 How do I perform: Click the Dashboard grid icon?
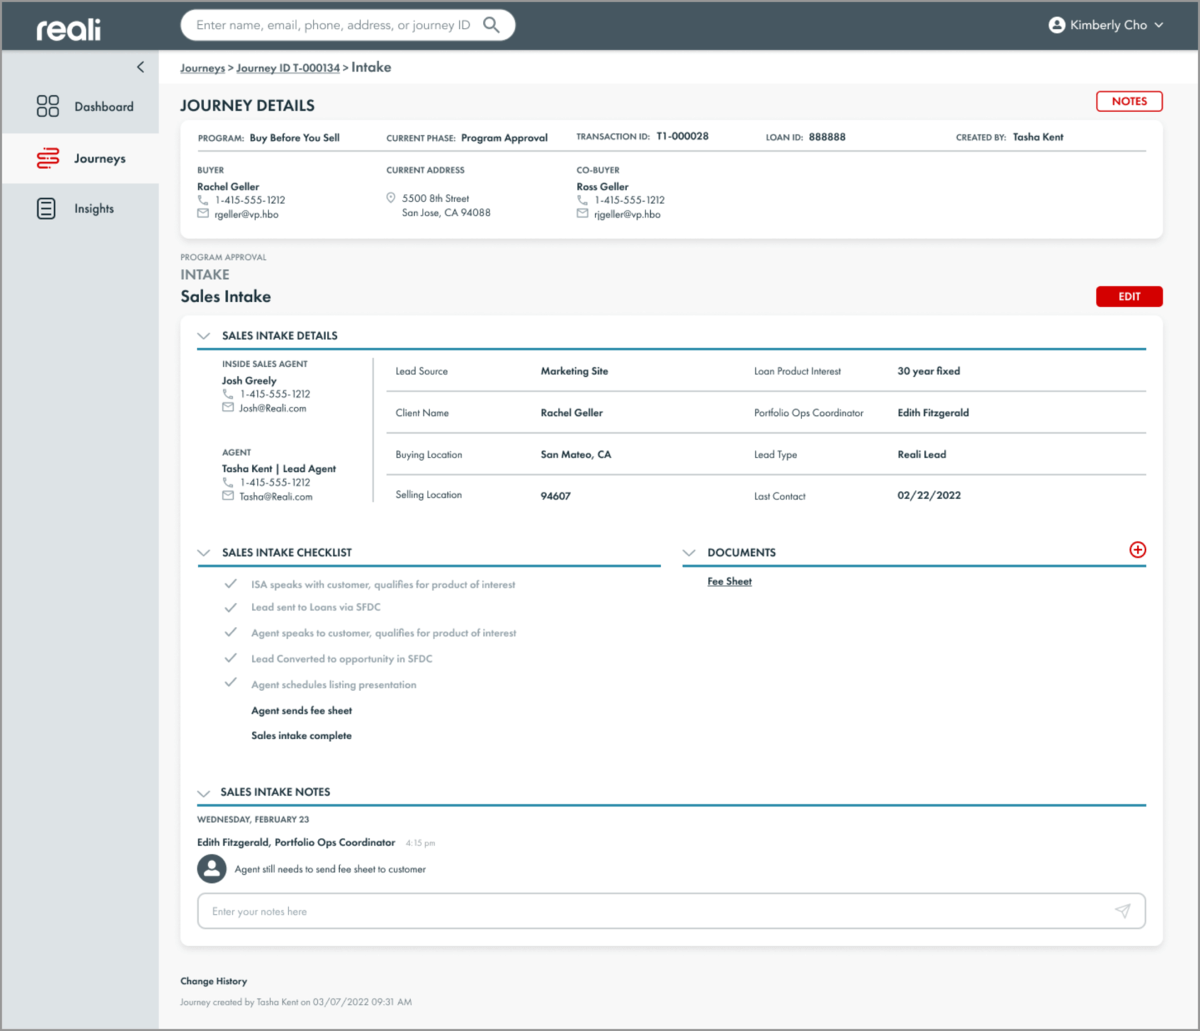pos(48,107)
